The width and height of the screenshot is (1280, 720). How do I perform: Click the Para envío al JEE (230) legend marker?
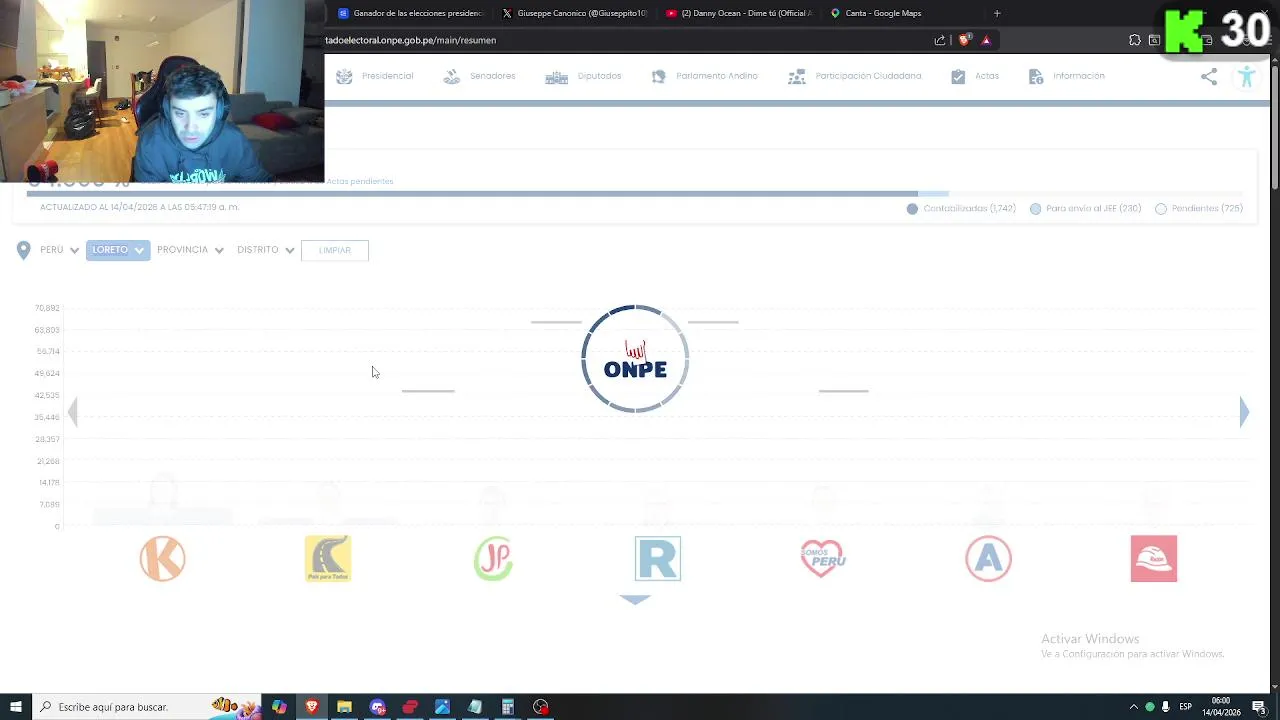pos(1035,209)
